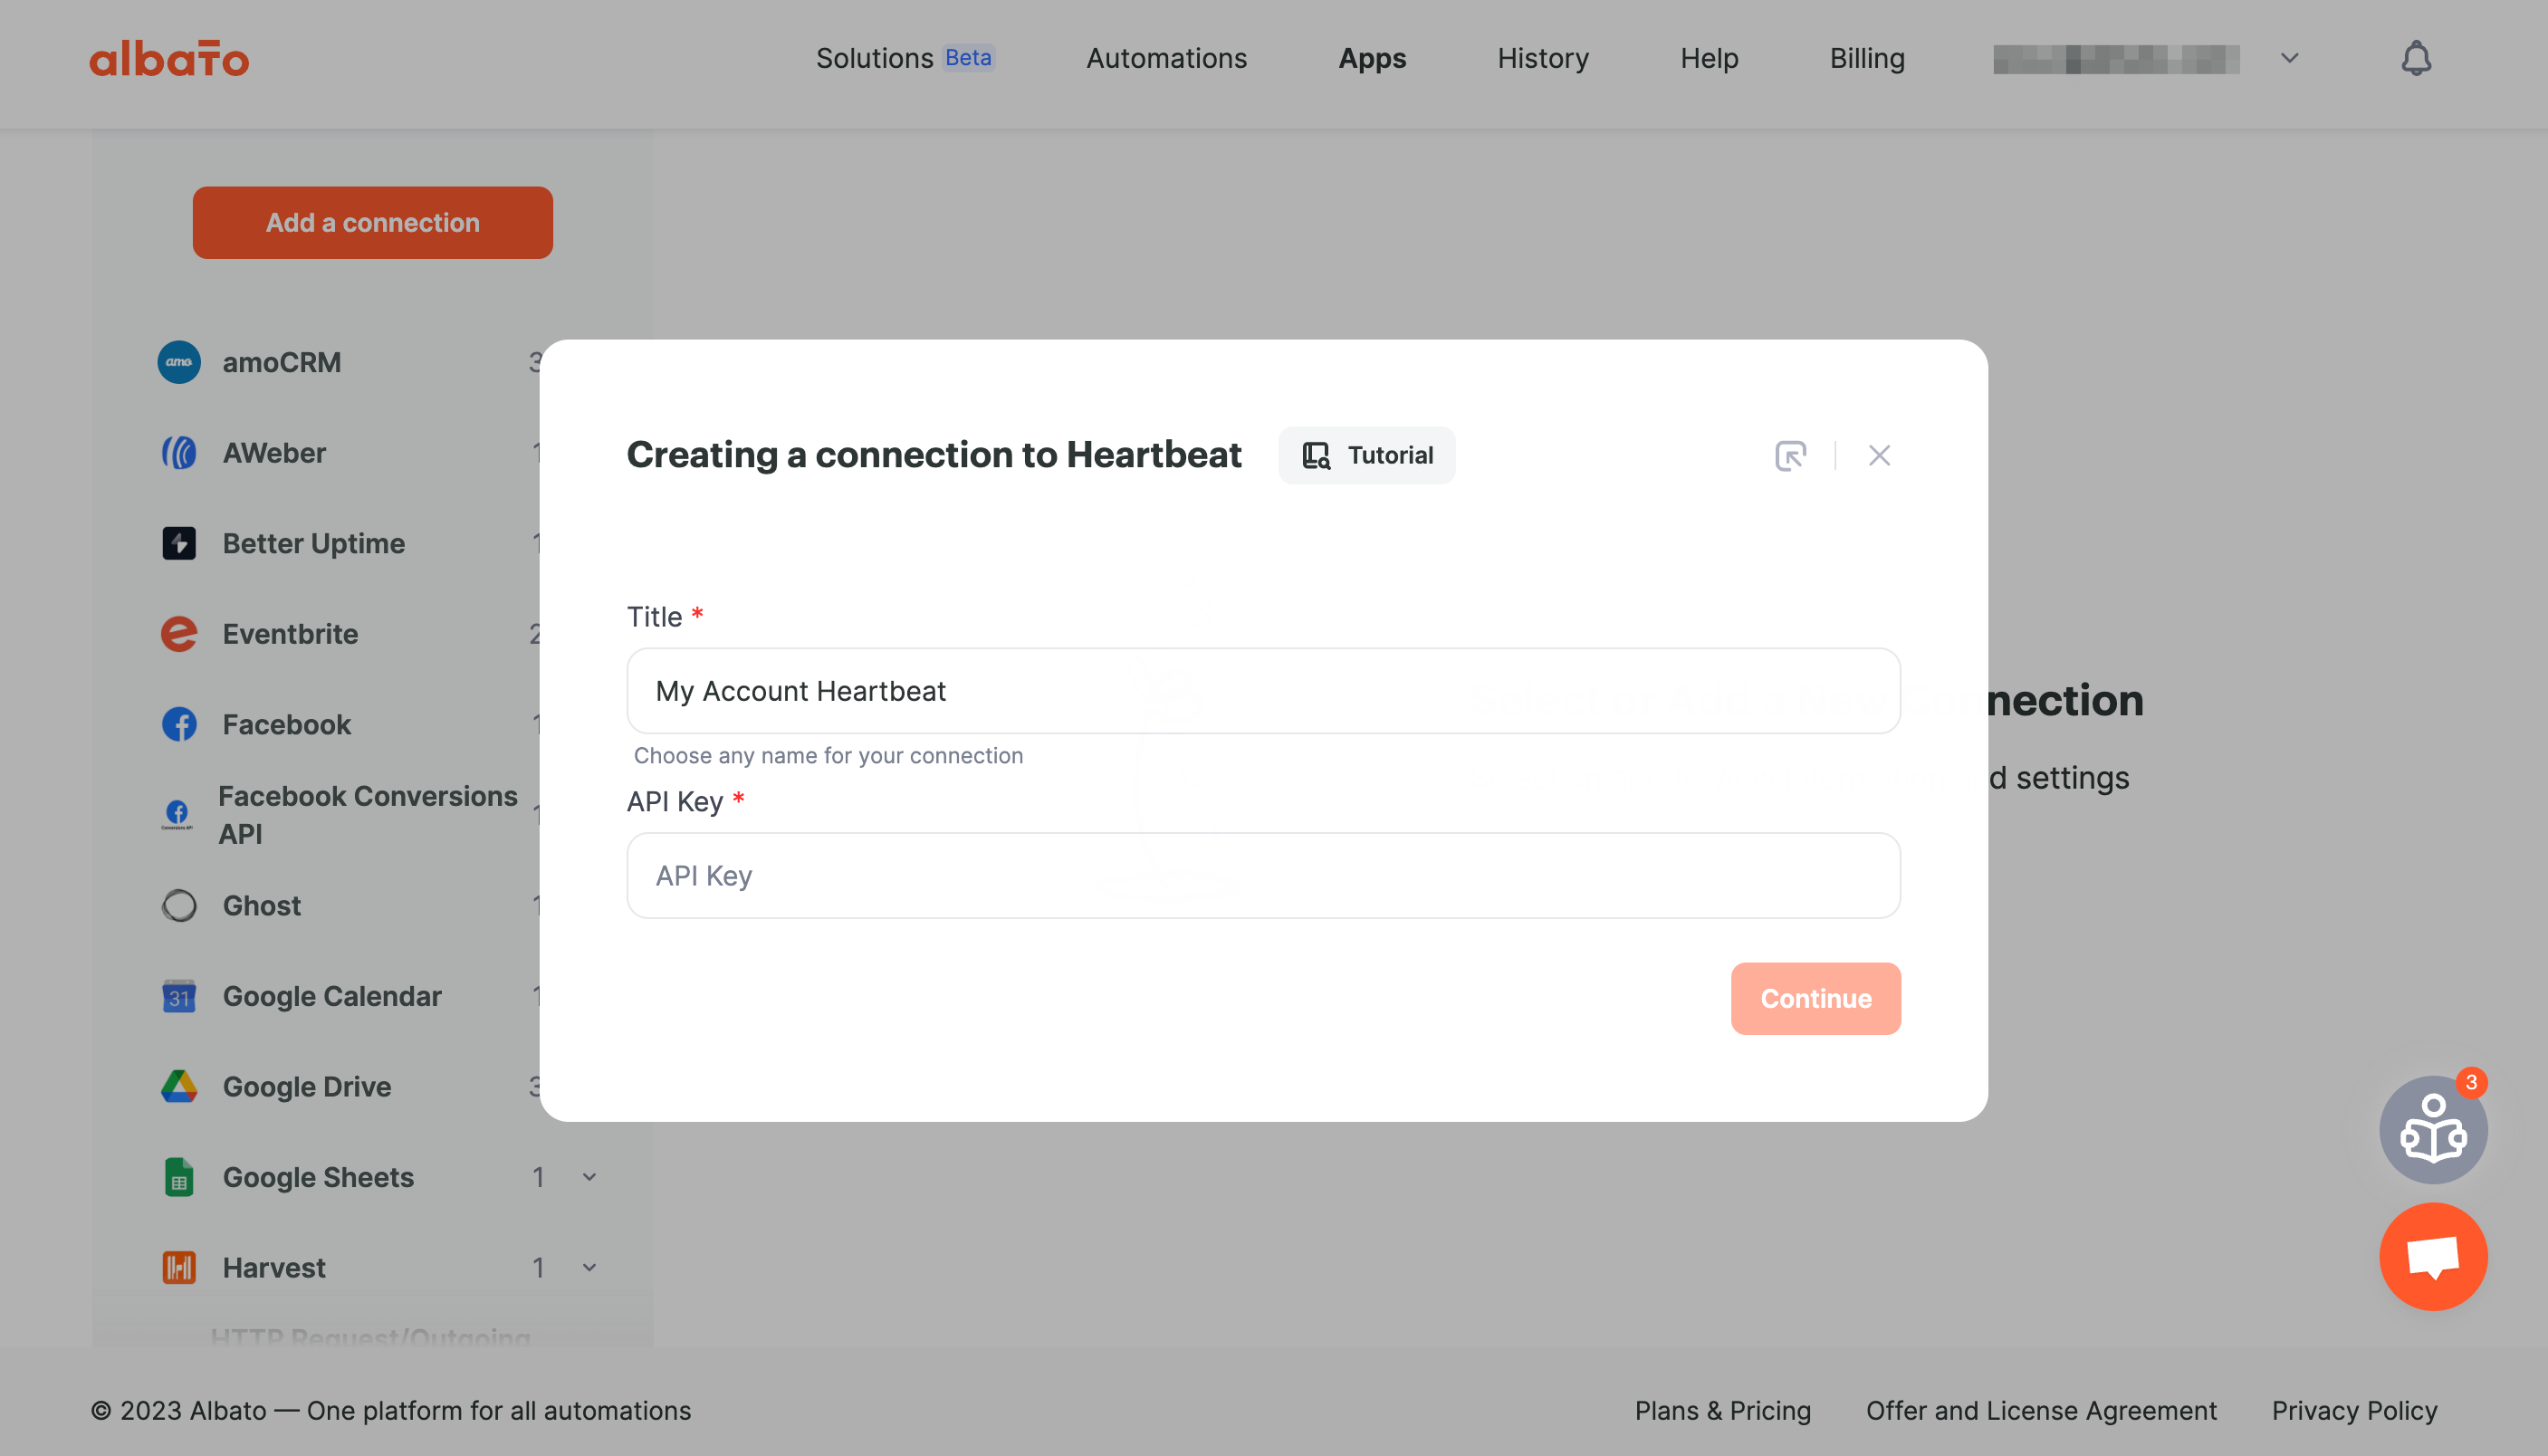The image size is (2548, 1456).
Task: Open the orange chat support bubble
Action: click(x=2432, y=1256)
